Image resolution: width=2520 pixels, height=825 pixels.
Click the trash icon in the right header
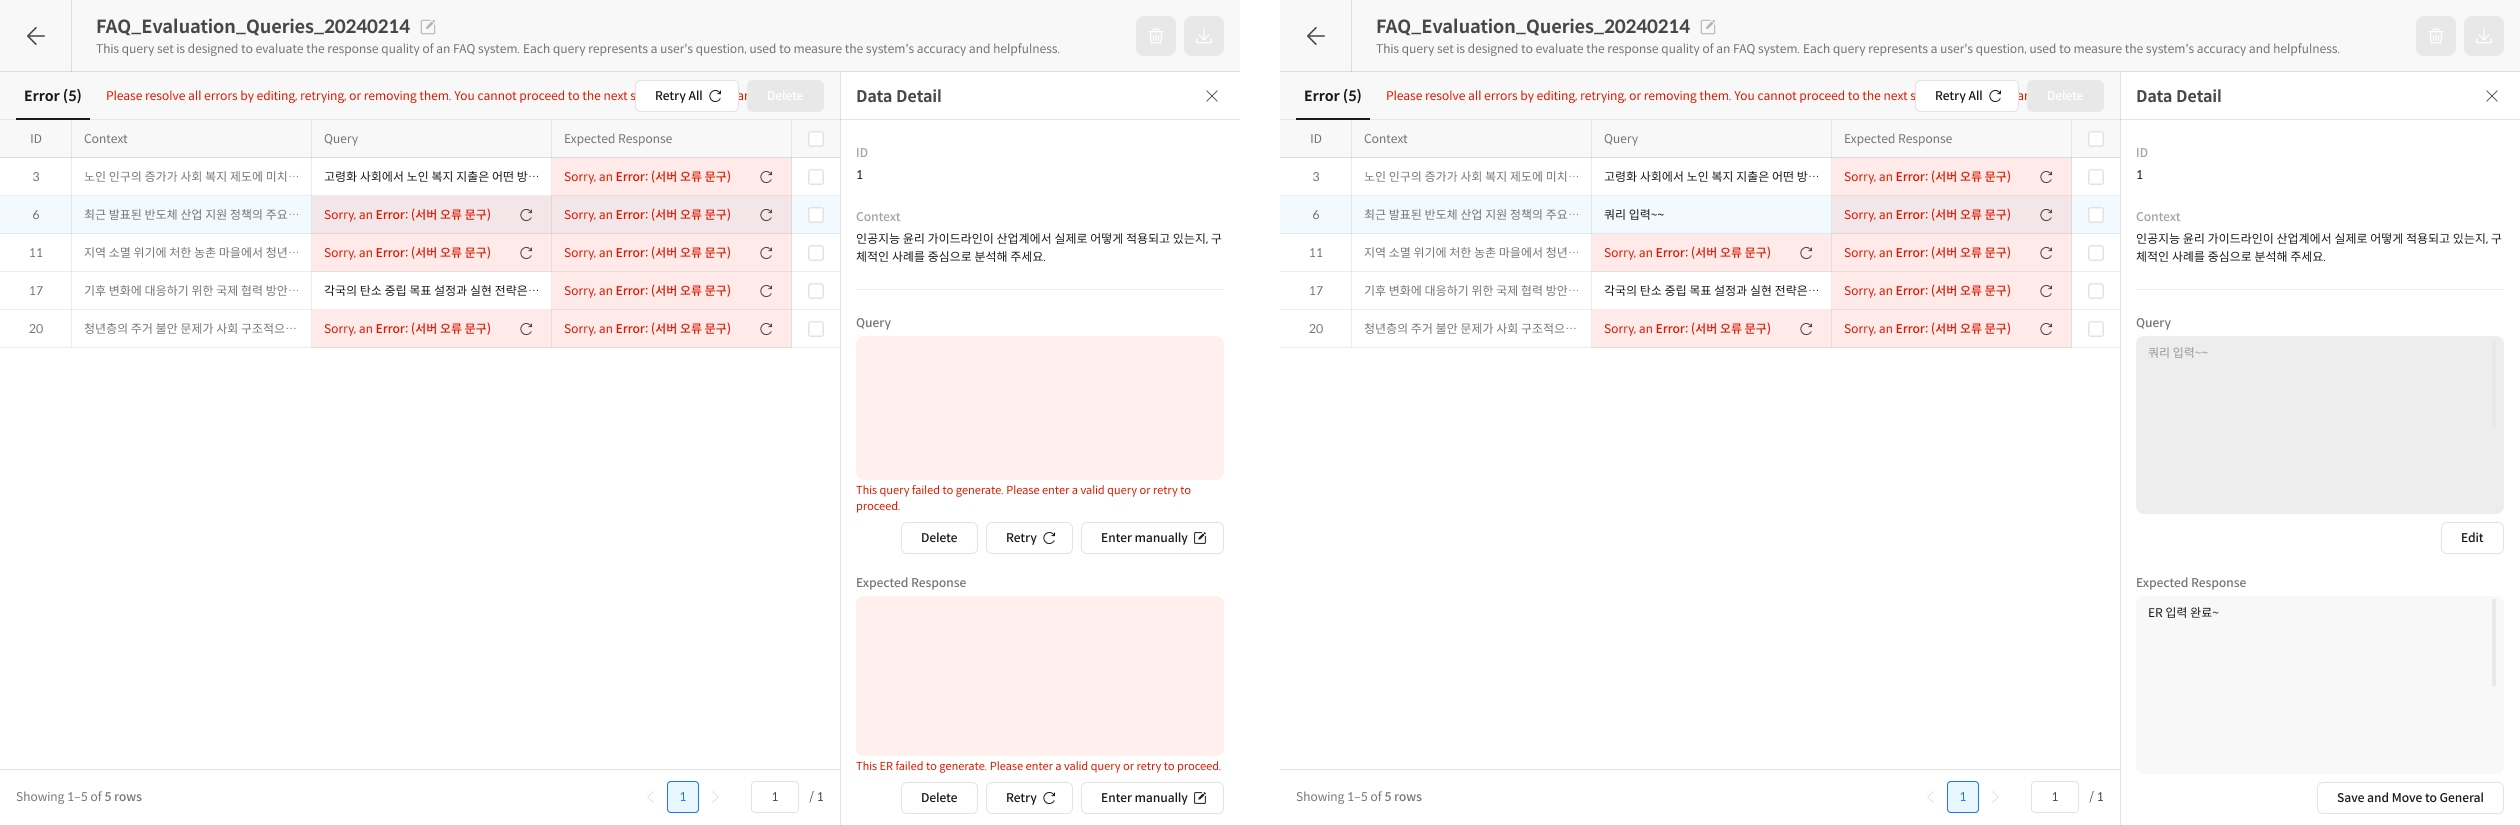(2436, 36)
